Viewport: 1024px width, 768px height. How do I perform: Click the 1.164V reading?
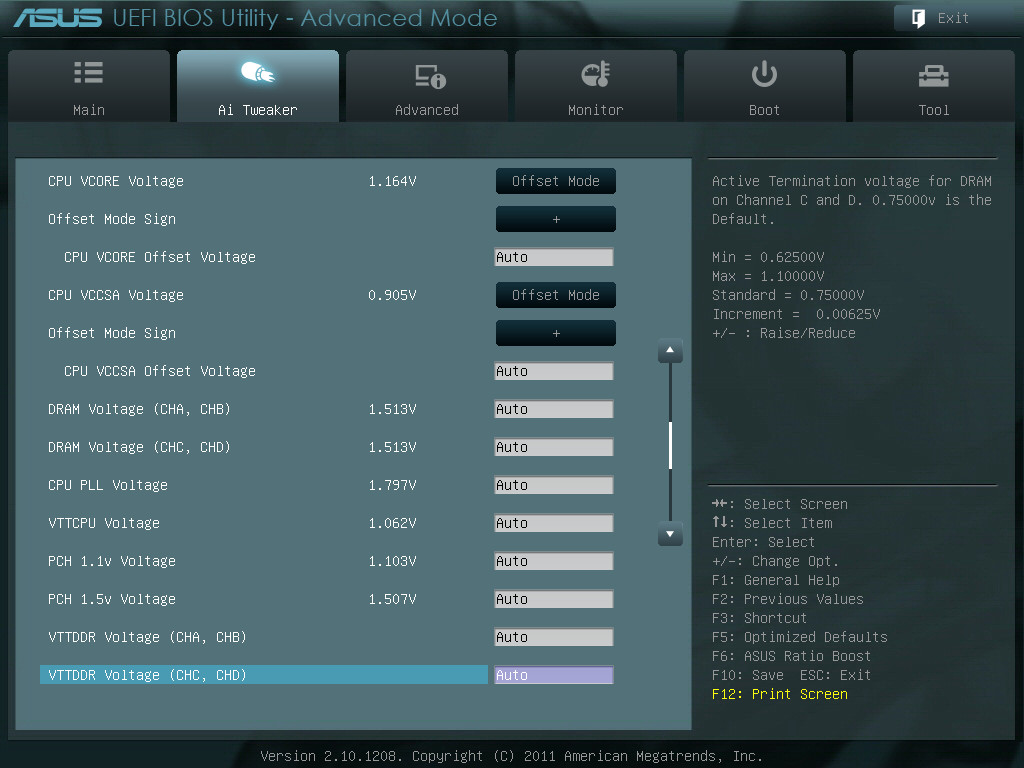[x=392, y=181]
